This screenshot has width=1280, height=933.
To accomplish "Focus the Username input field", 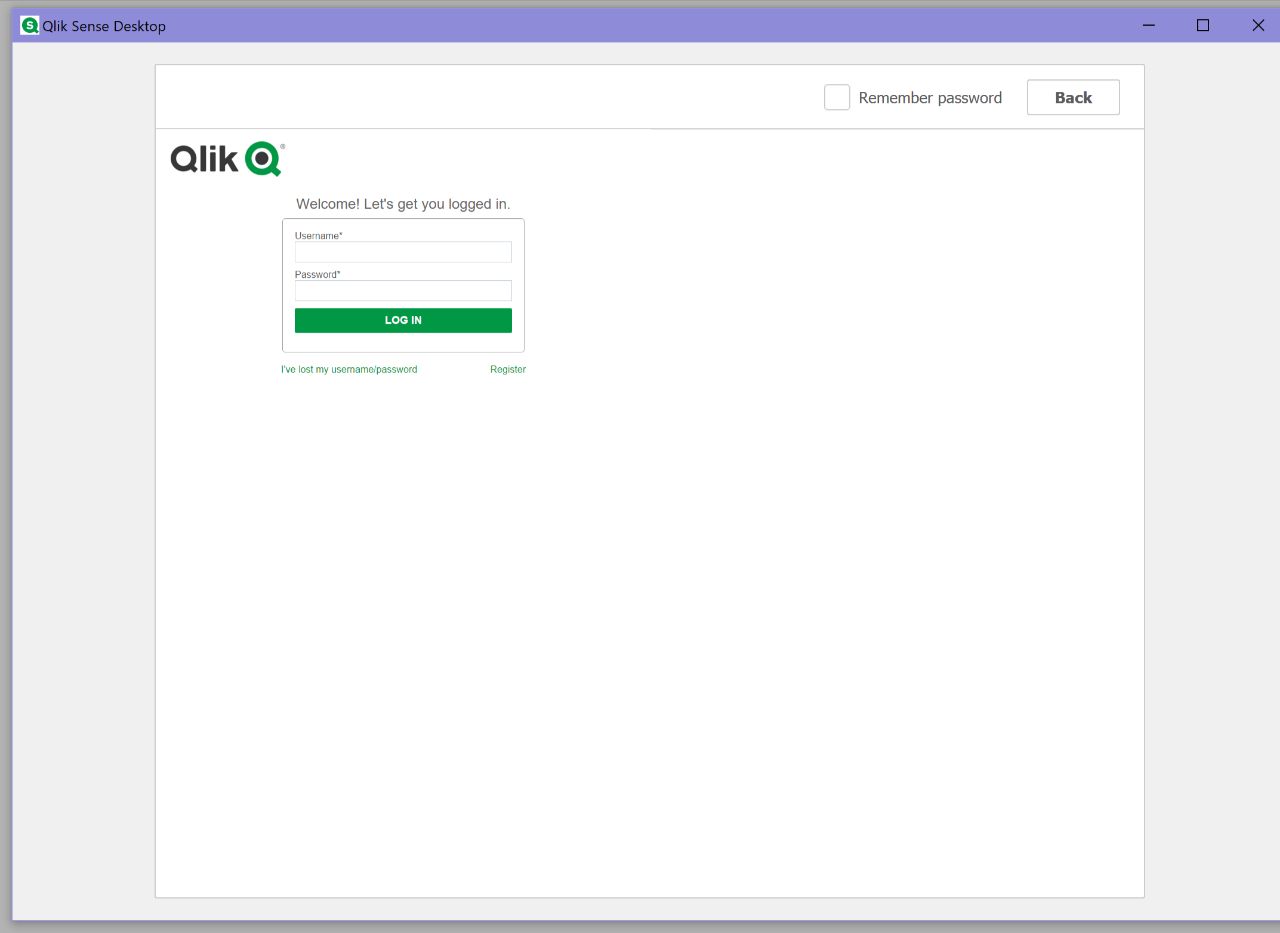I will [403, 252].
